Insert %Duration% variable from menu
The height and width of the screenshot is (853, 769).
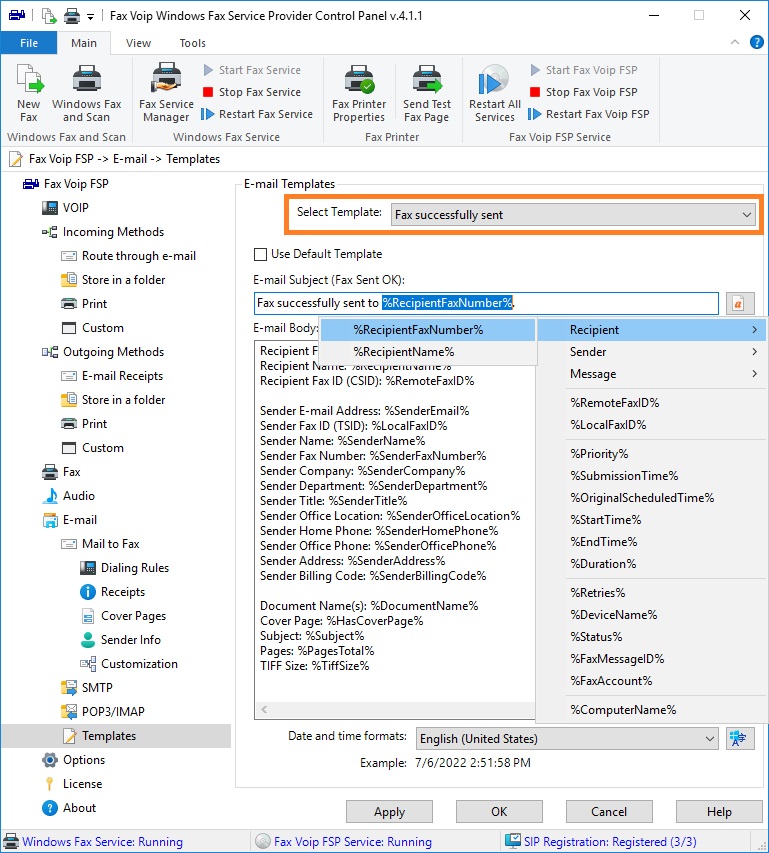pos(652,564)
